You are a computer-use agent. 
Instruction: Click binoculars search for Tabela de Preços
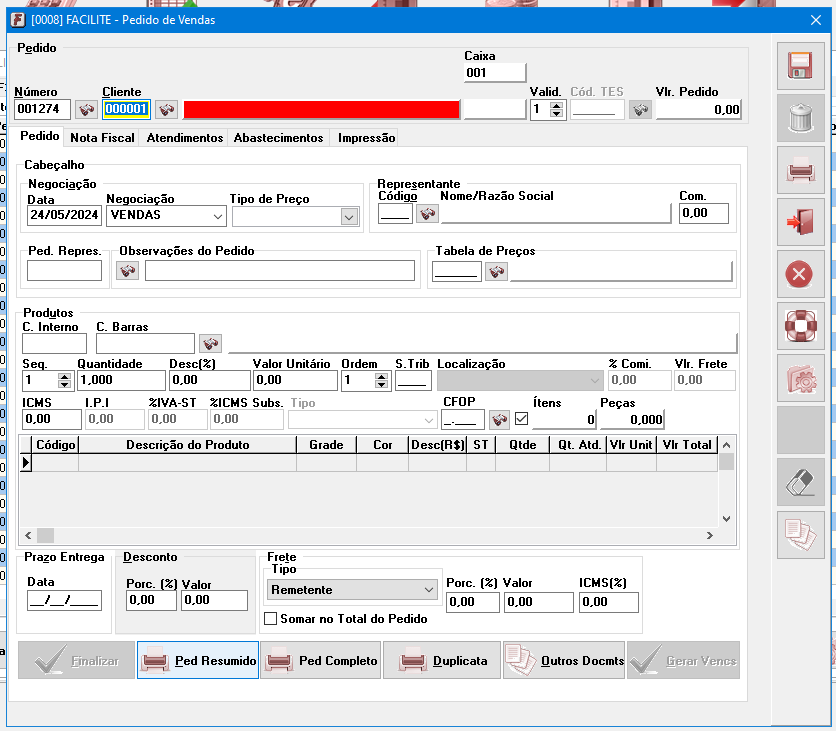[x=496, y=272]
